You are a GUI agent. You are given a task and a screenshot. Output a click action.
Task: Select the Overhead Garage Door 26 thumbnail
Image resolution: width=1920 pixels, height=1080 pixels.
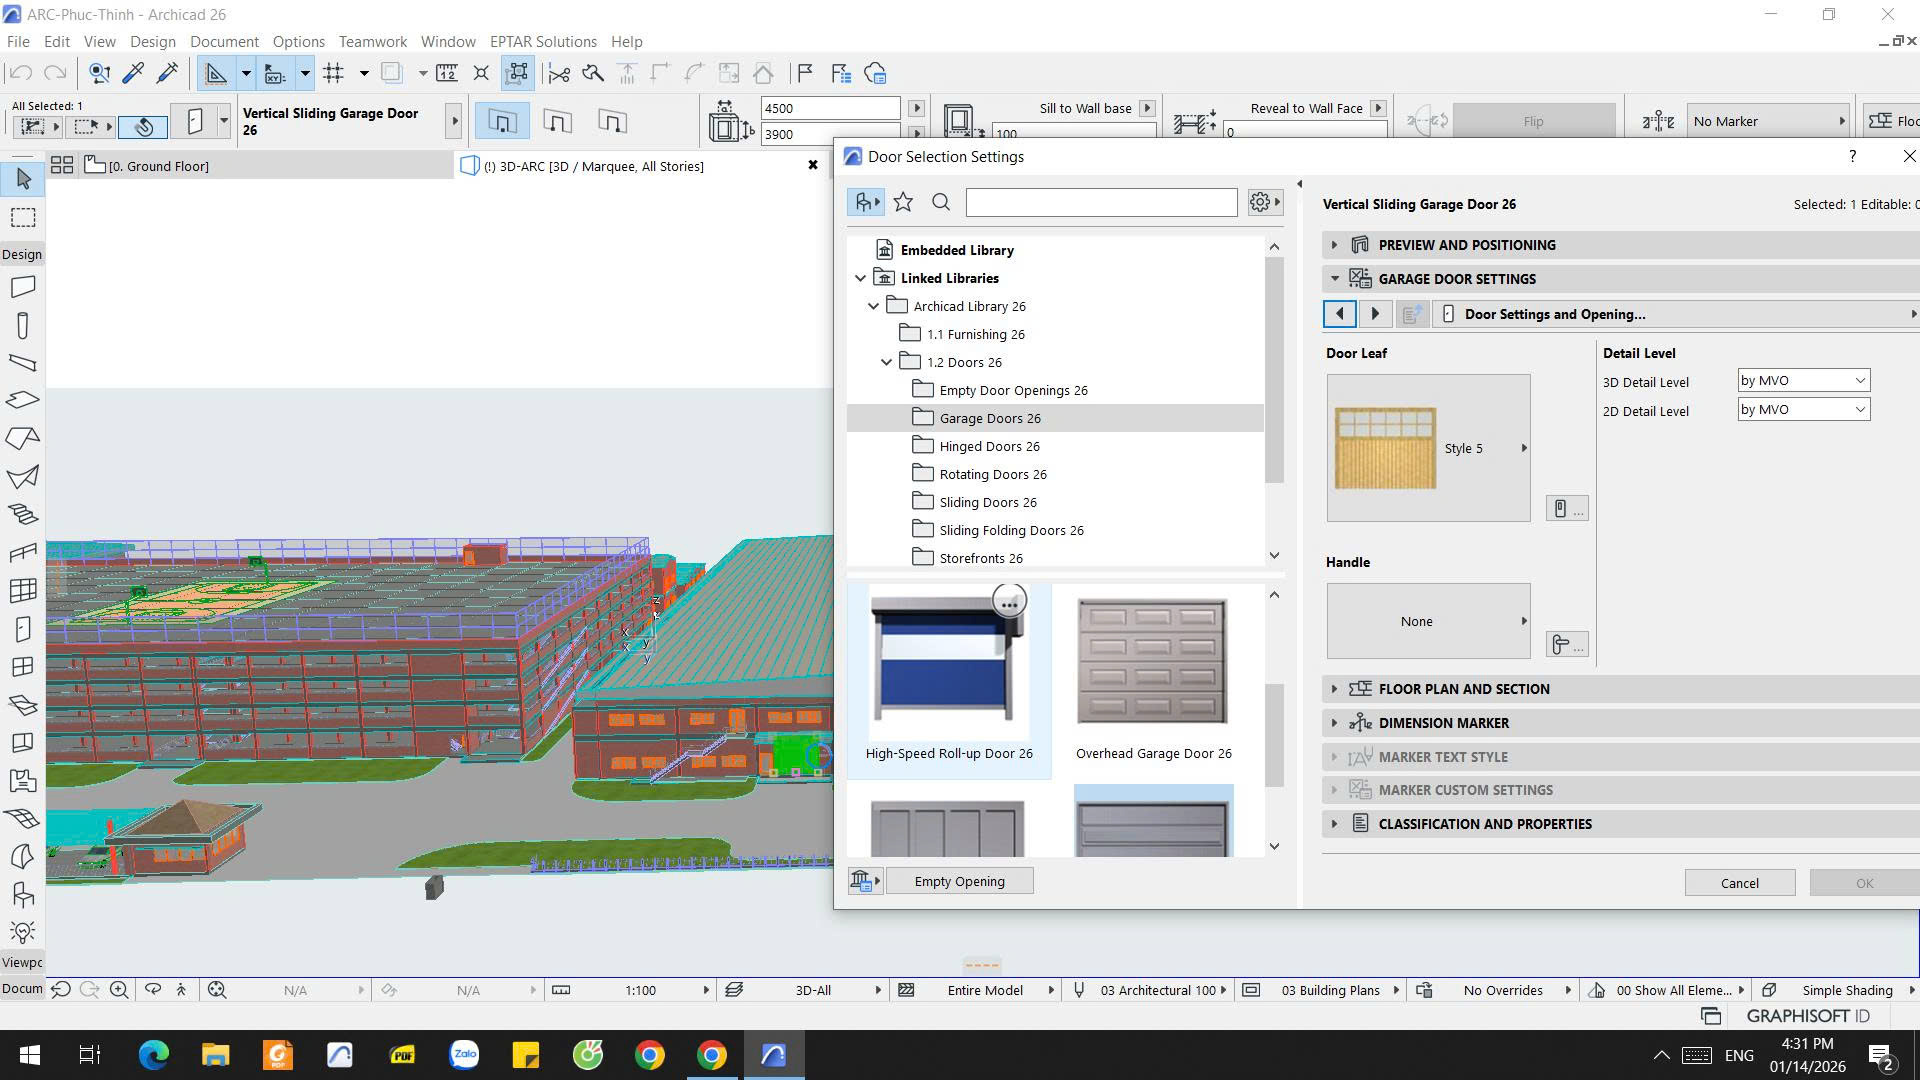tap(1152, 660)
